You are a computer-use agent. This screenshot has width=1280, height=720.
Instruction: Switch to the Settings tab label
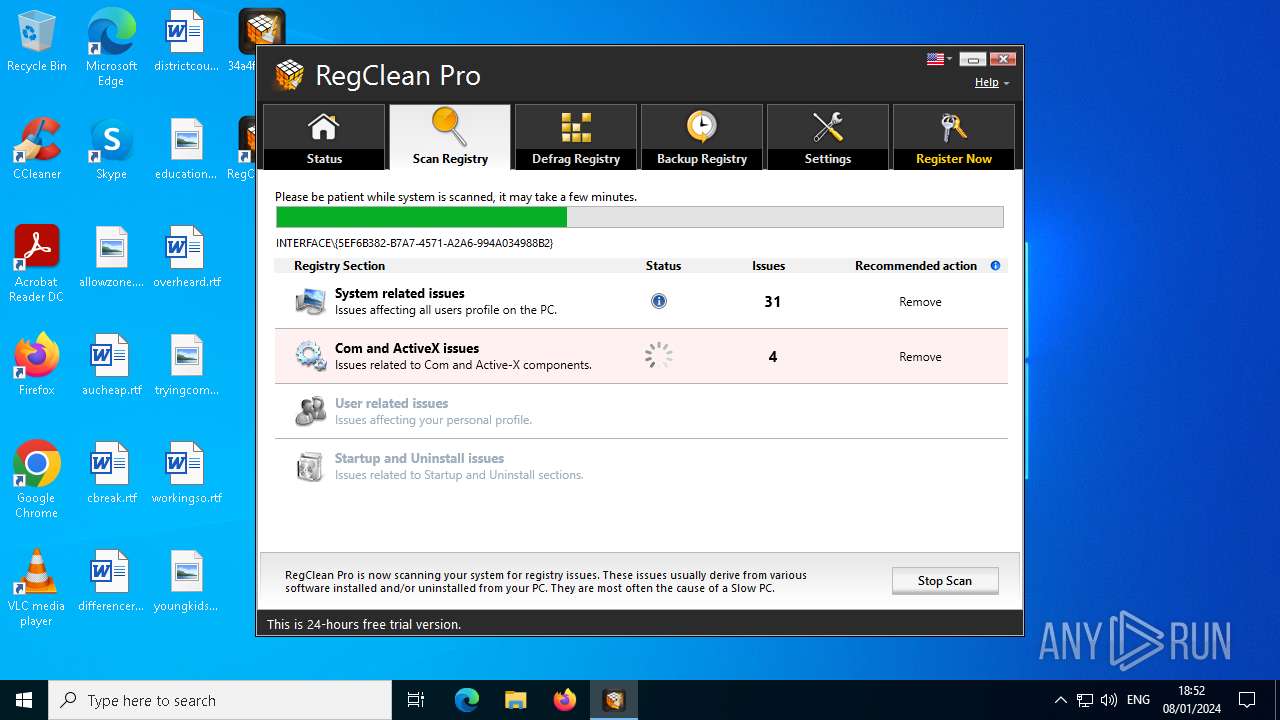pyautogui.click(x=828, y=159)
